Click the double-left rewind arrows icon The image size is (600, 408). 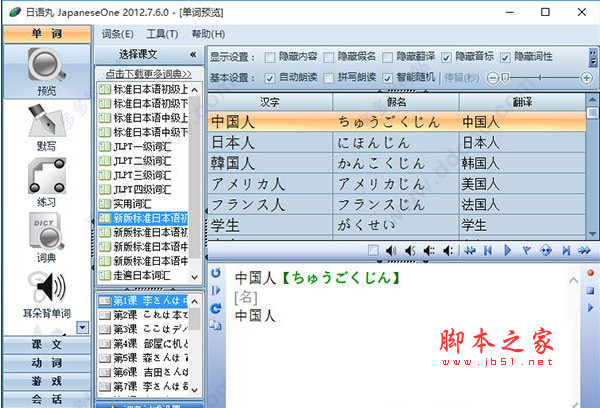pos(470,251)
